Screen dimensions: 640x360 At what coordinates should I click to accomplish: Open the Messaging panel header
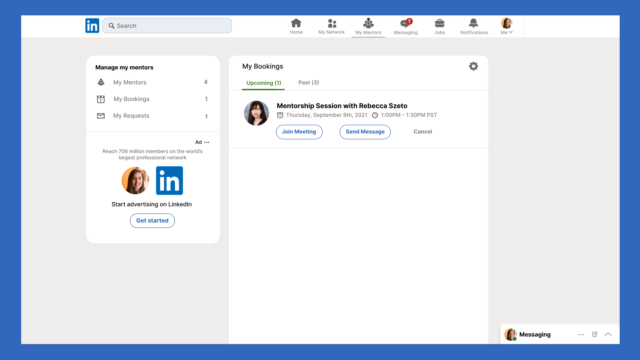[560, 334]
